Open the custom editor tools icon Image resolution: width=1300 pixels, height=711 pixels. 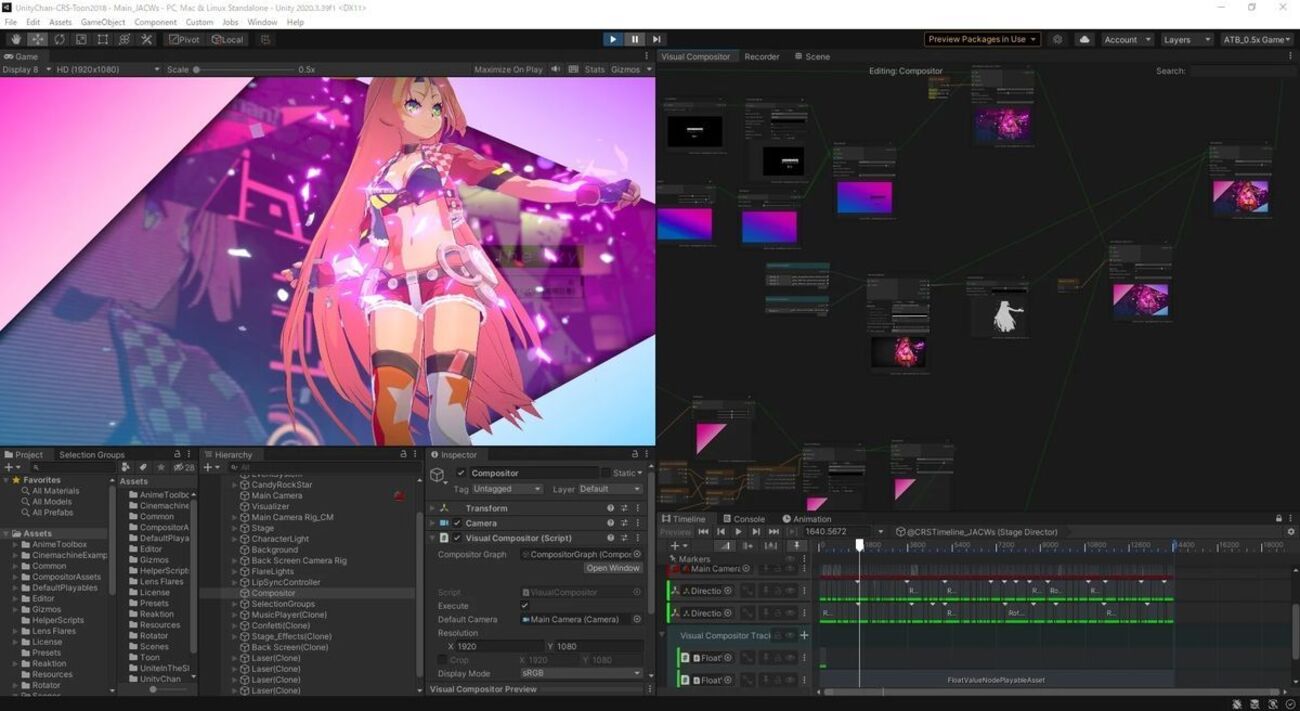pos(146,39)
